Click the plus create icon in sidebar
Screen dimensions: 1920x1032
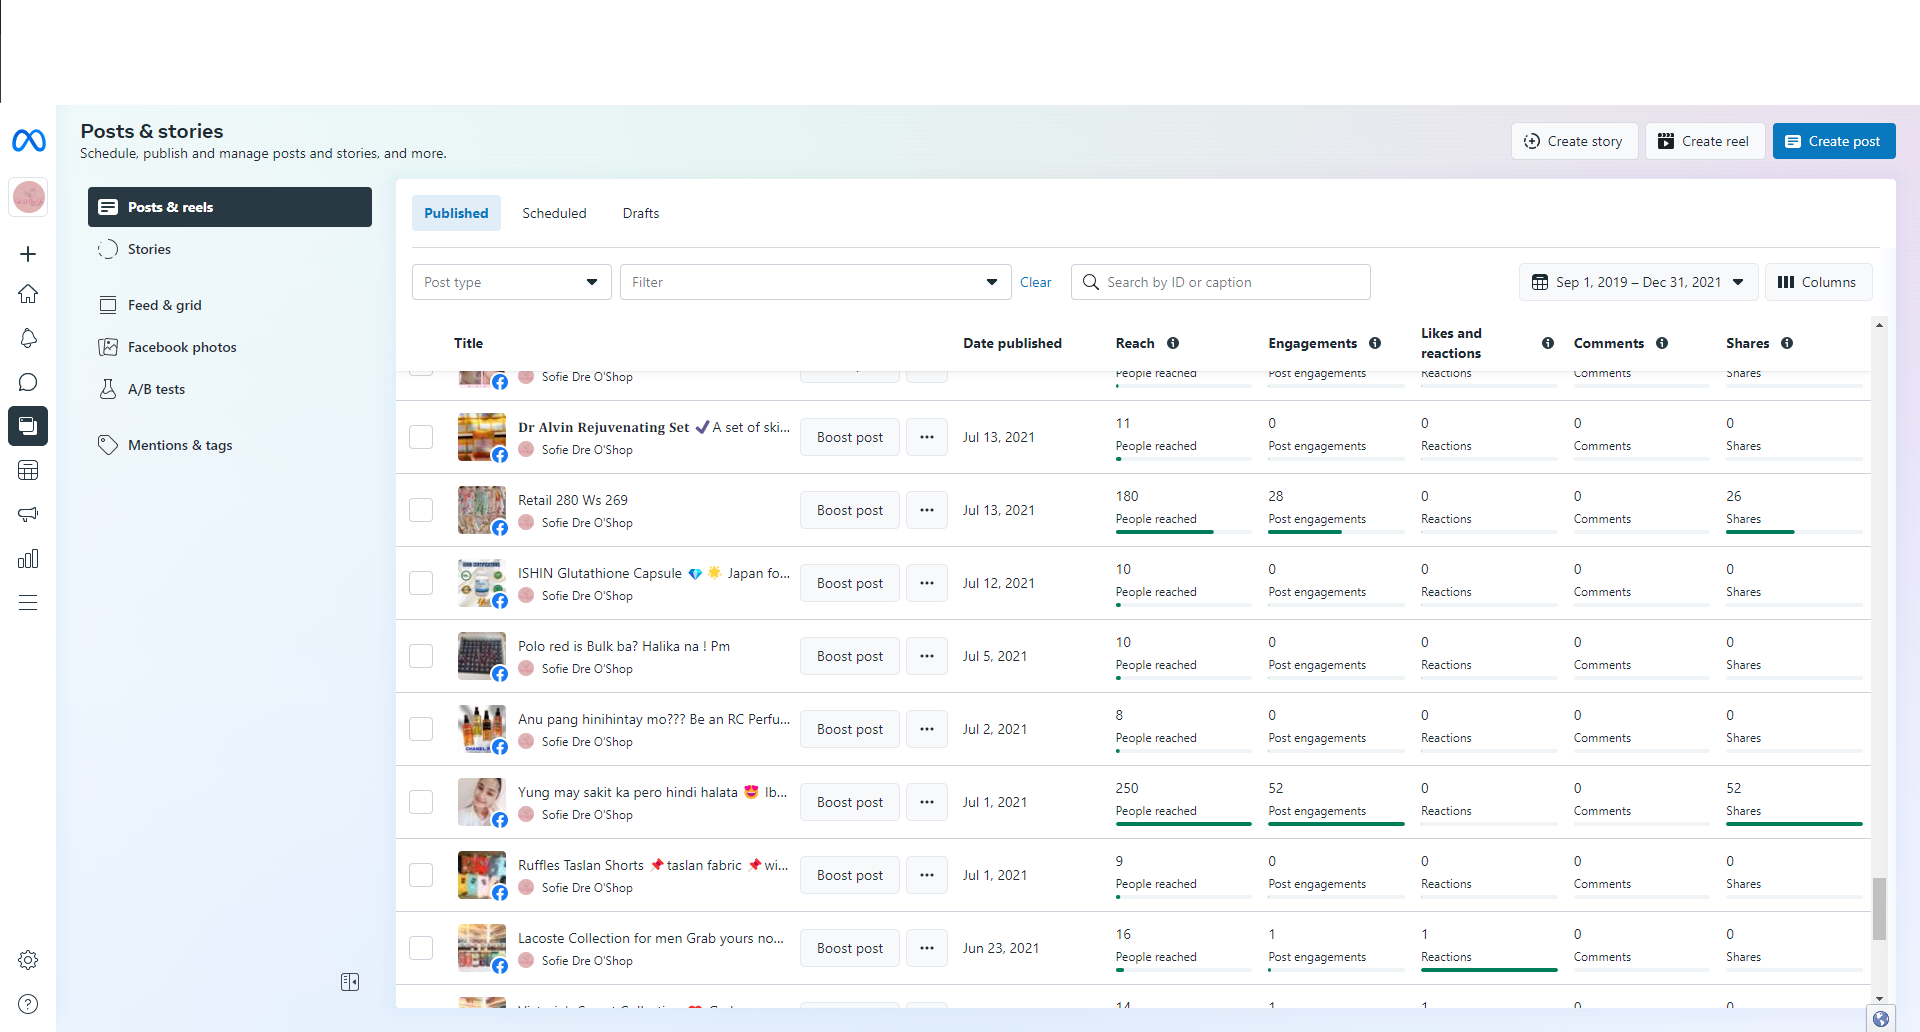pos(28,254)
